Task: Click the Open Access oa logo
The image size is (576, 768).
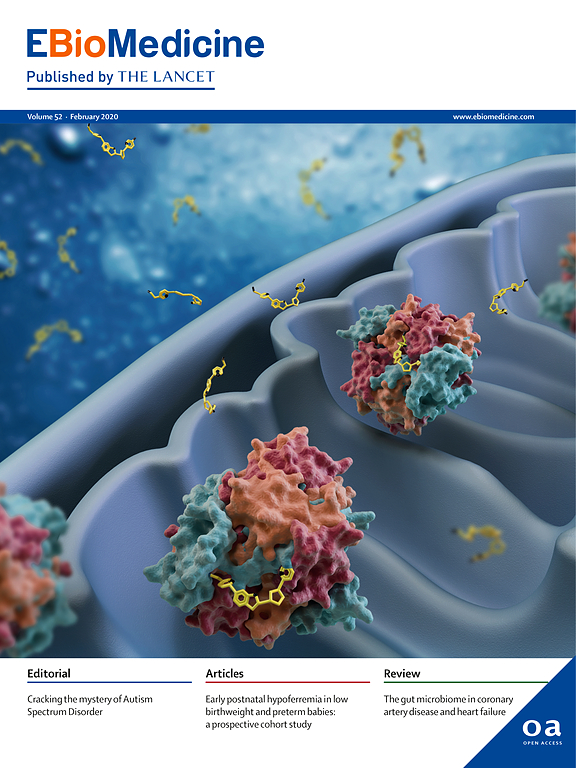Action: pyautogui.click(x=541, y=731)
